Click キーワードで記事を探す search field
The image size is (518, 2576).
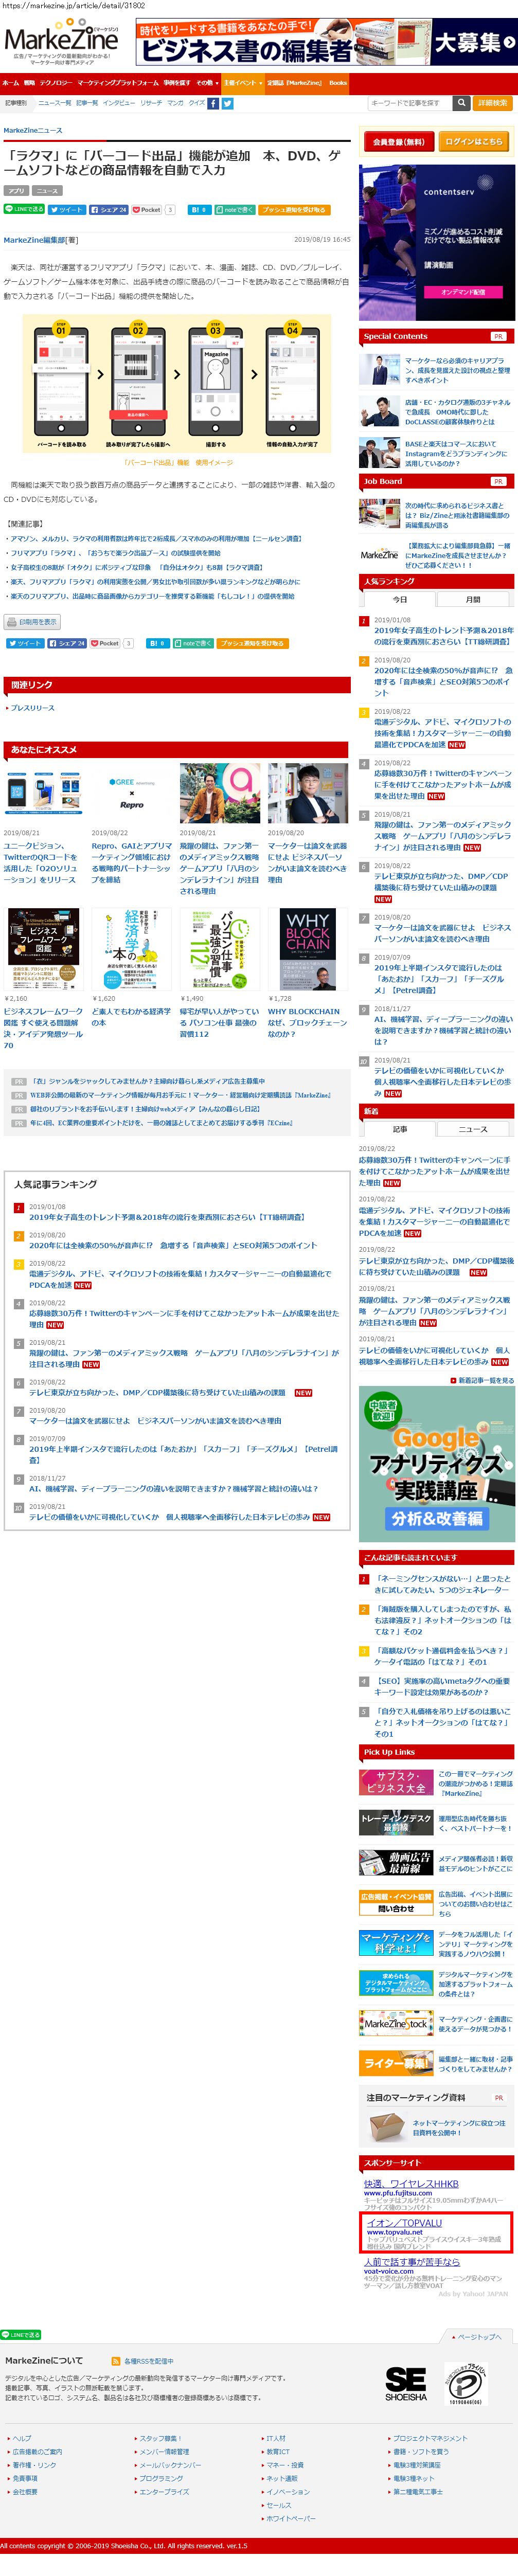(x=410, y=103)
